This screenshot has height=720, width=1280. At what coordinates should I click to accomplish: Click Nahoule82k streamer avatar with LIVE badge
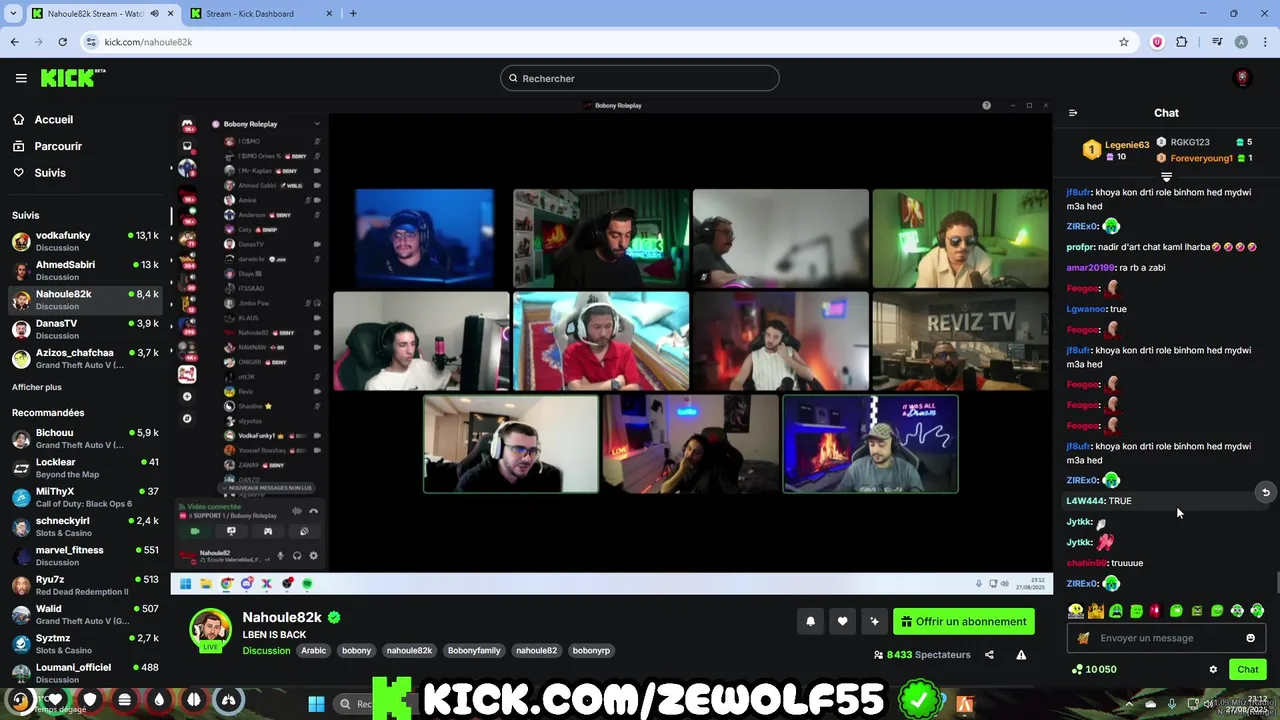pos(210,630)
